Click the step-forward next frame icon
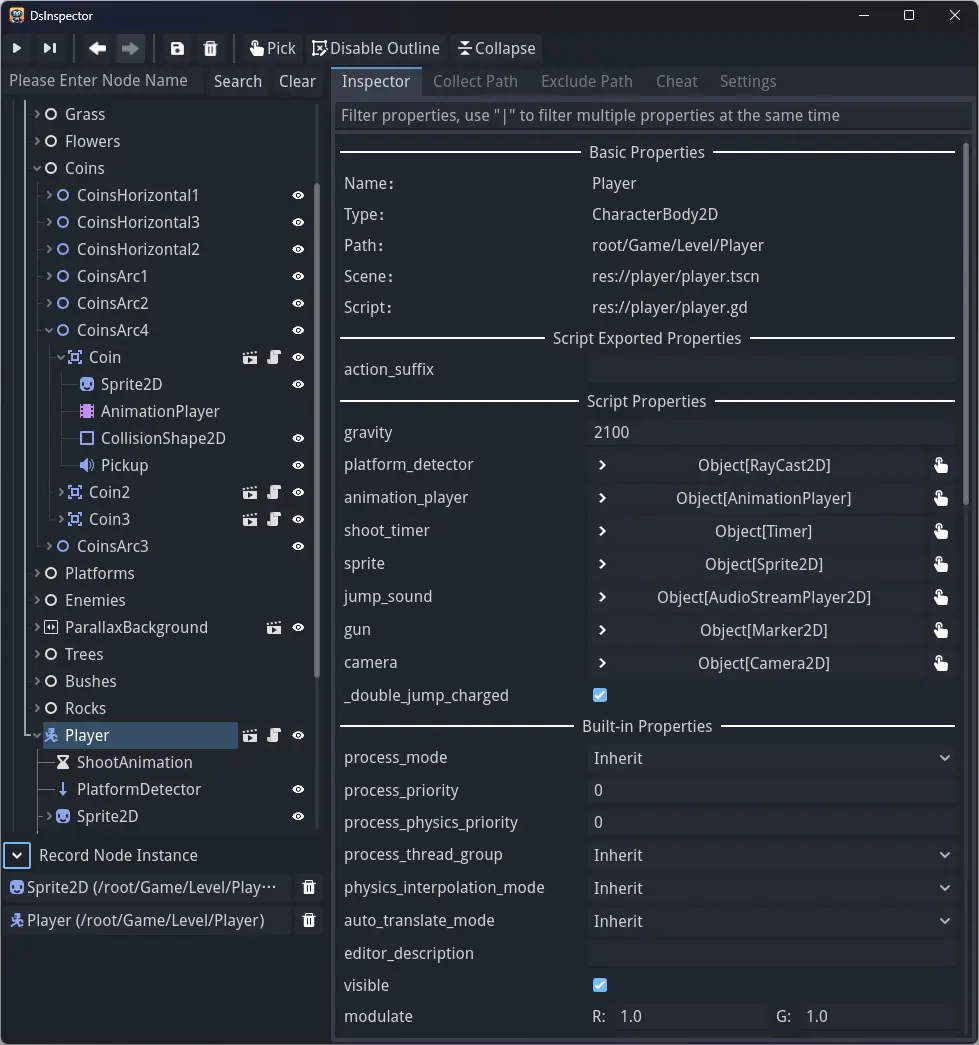The height and width of the screenshot is (1045, 979). pyautogui.click(x=49, y=48)
